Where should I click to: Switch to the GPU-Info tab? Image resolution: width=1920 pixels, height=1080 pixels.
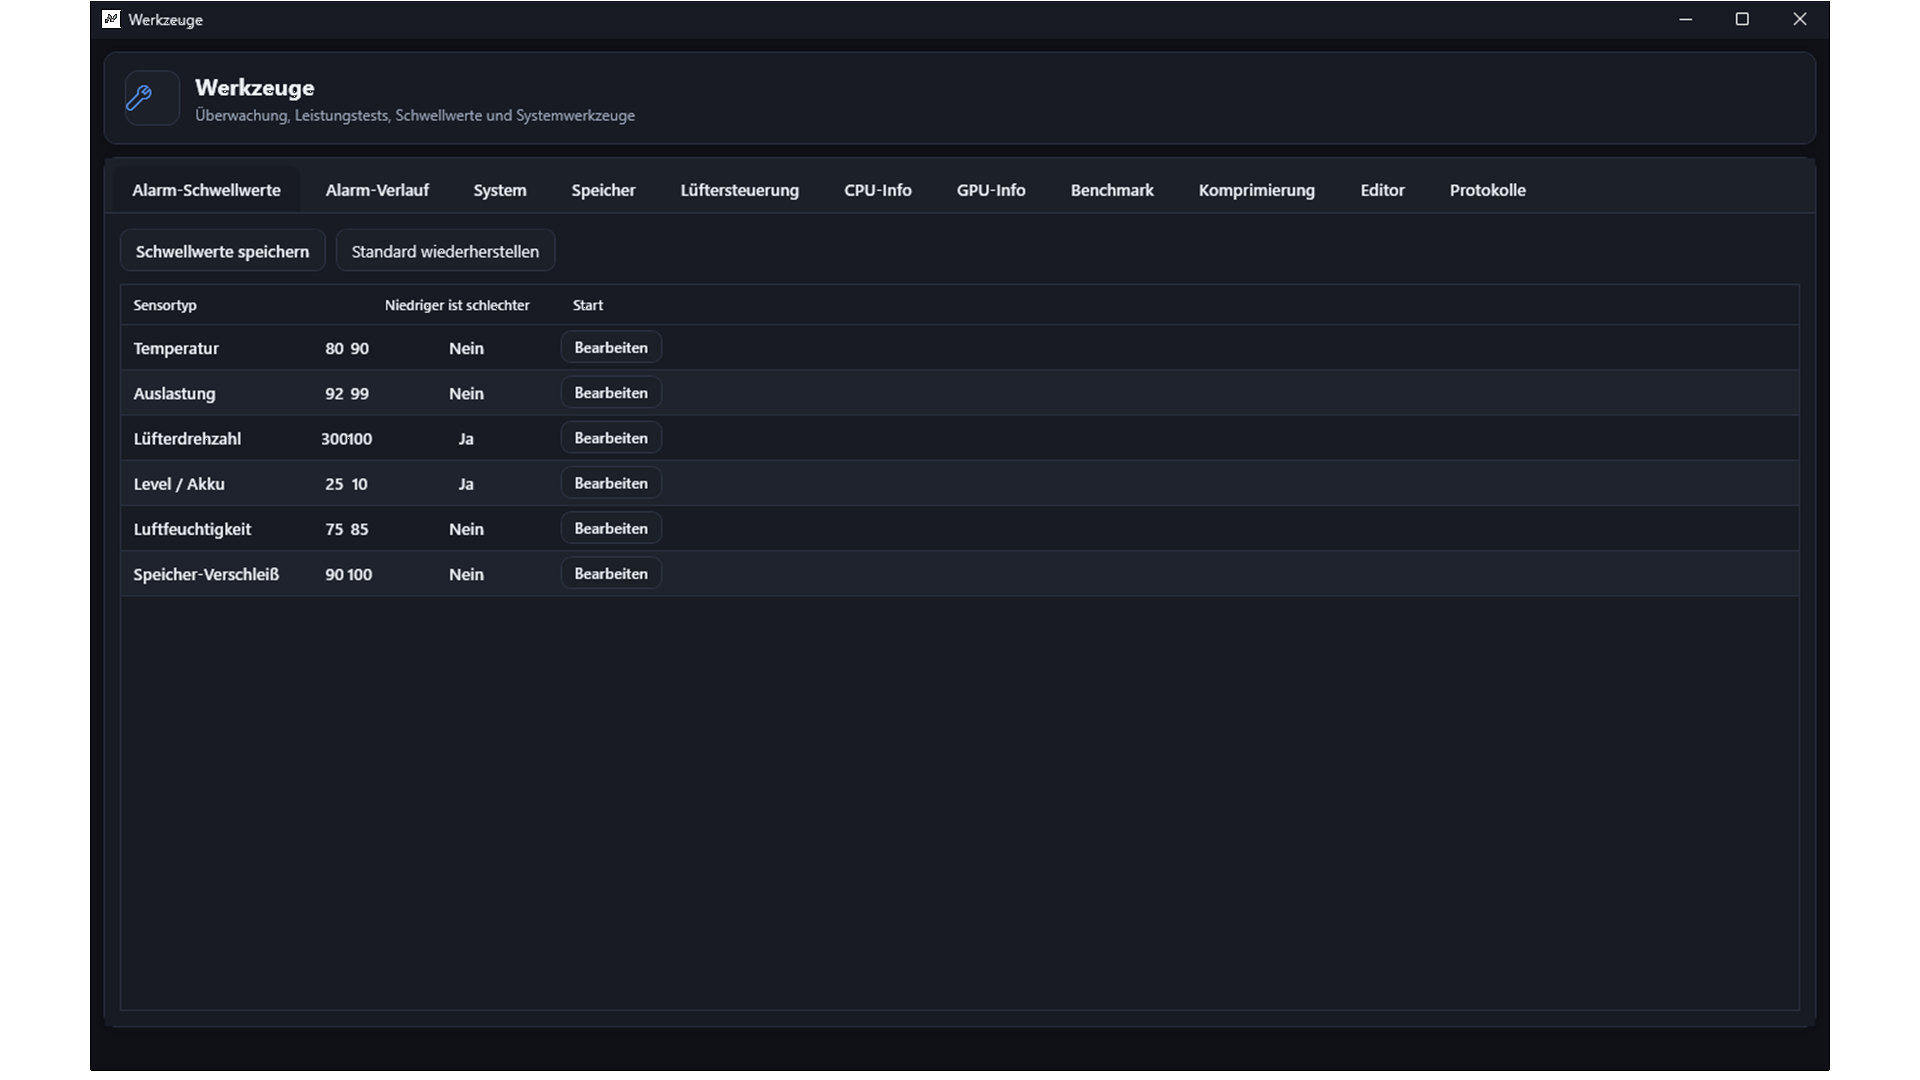tap(991, 190)
